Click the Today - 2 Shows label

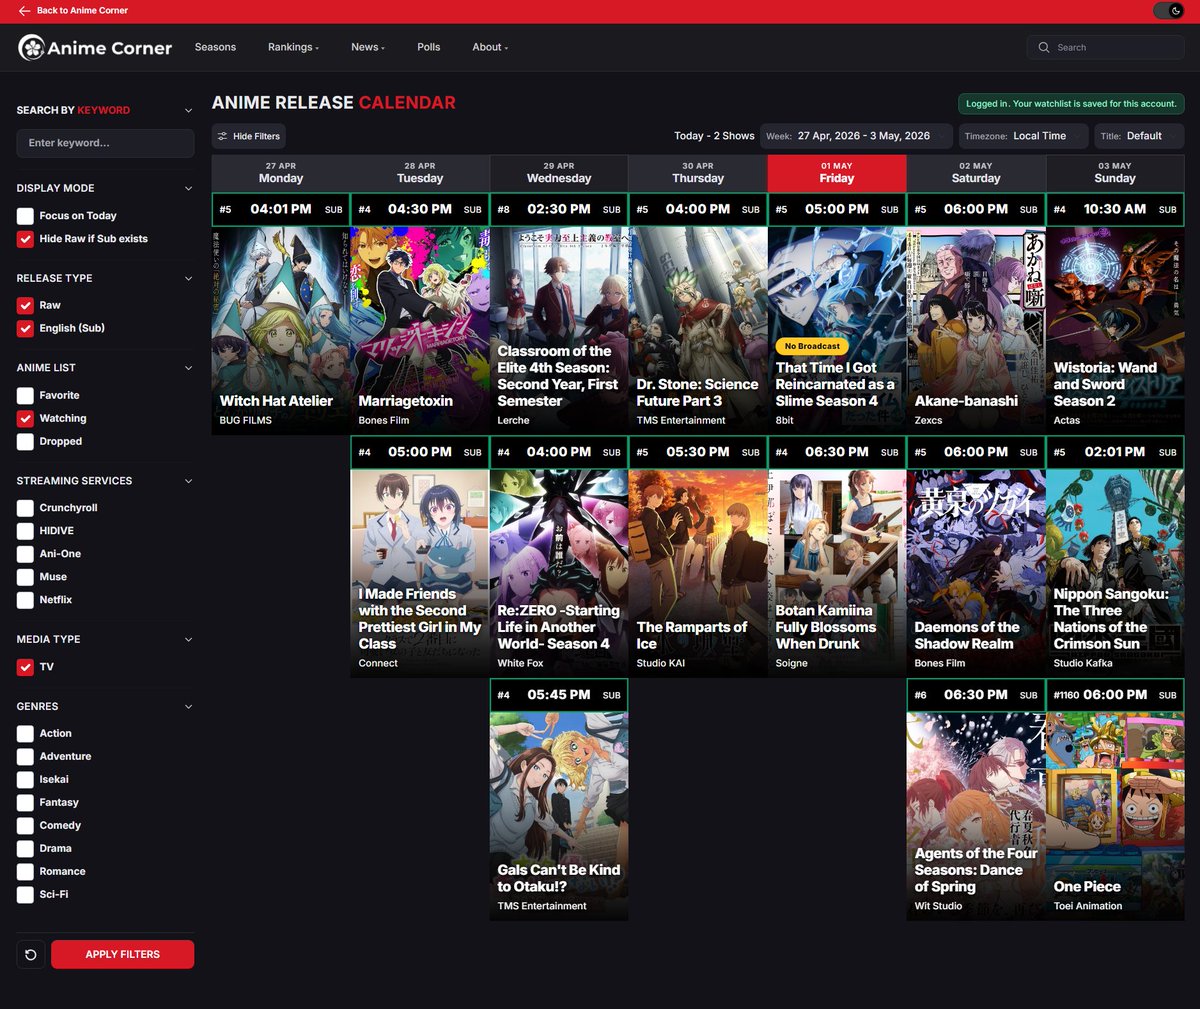(714, 136)
